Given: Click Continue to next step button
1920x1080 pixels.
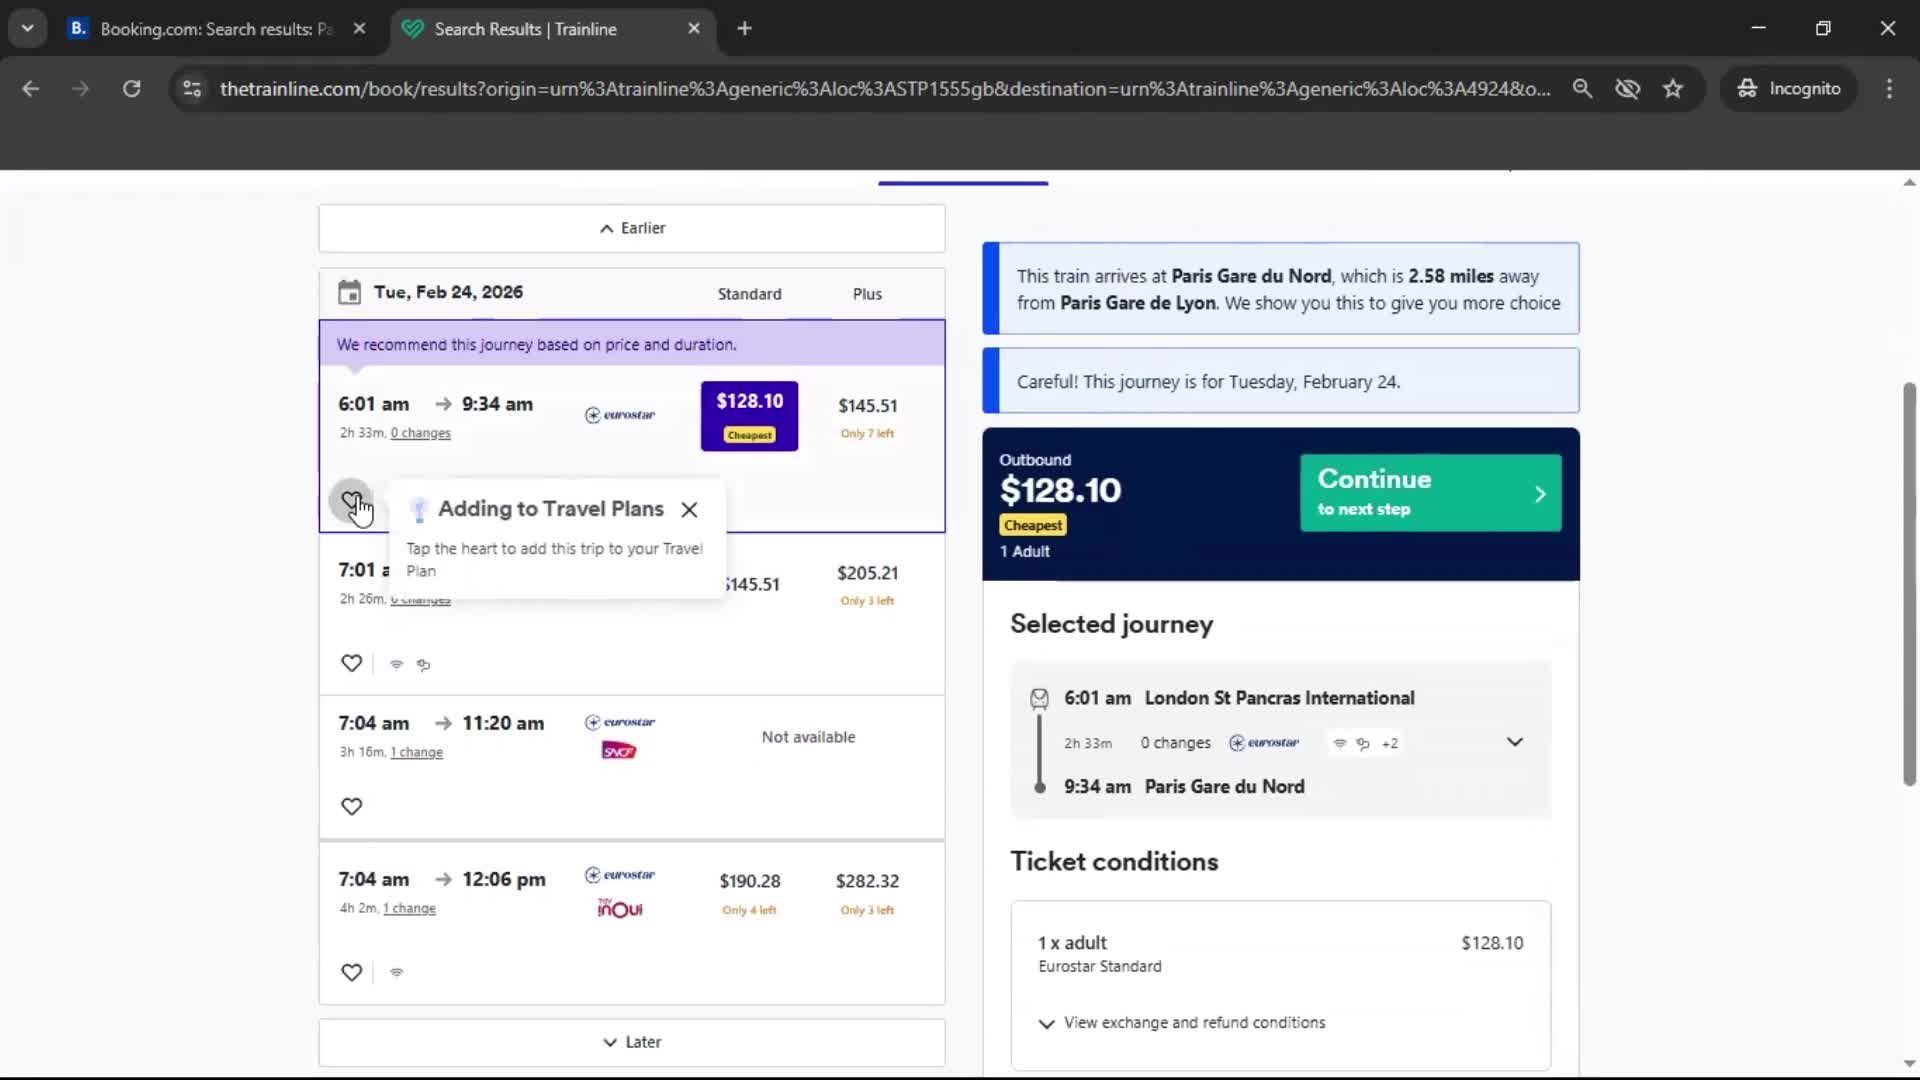Looking at the screenshot, I should click(1430, 493).
